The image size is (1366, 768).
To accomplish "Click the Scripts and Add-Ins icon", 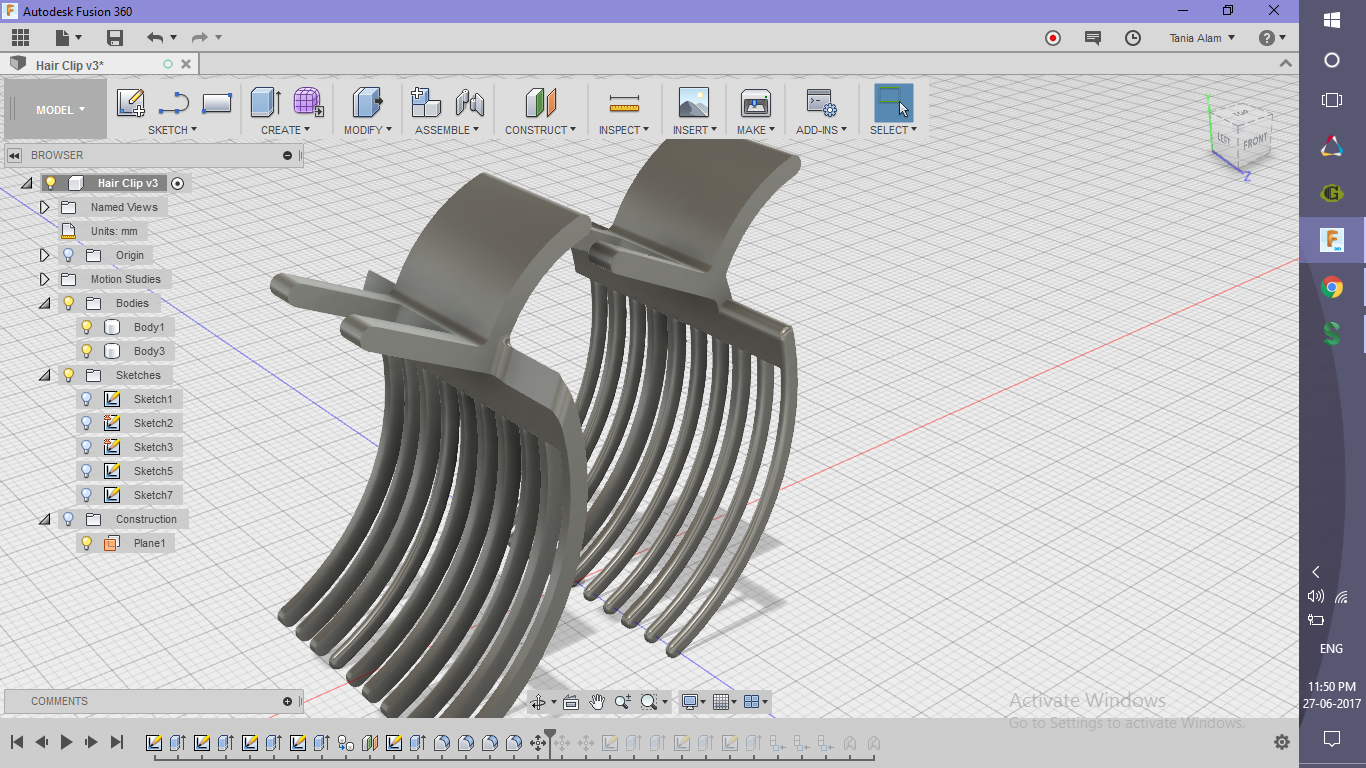I will pos(822,103).
